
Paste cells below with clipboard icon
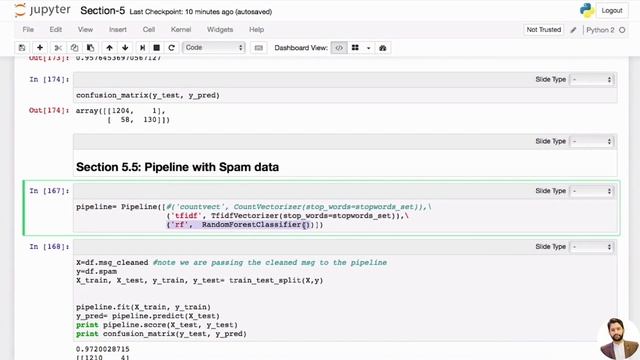(x=91, y=48)
